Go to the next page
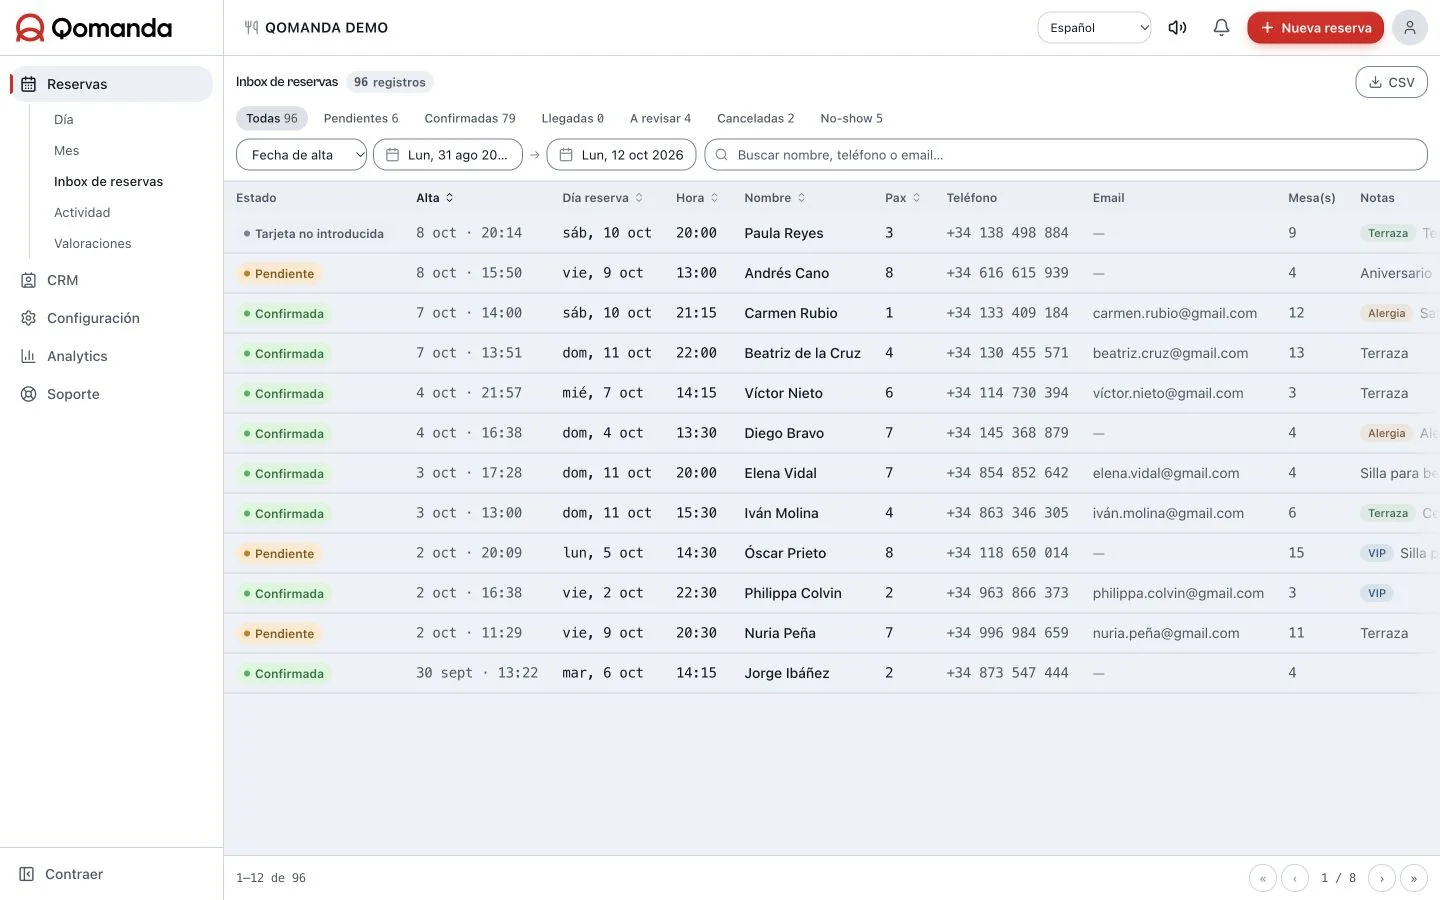This screenshot has width=1440, height=900. (x=1382, y=878)
